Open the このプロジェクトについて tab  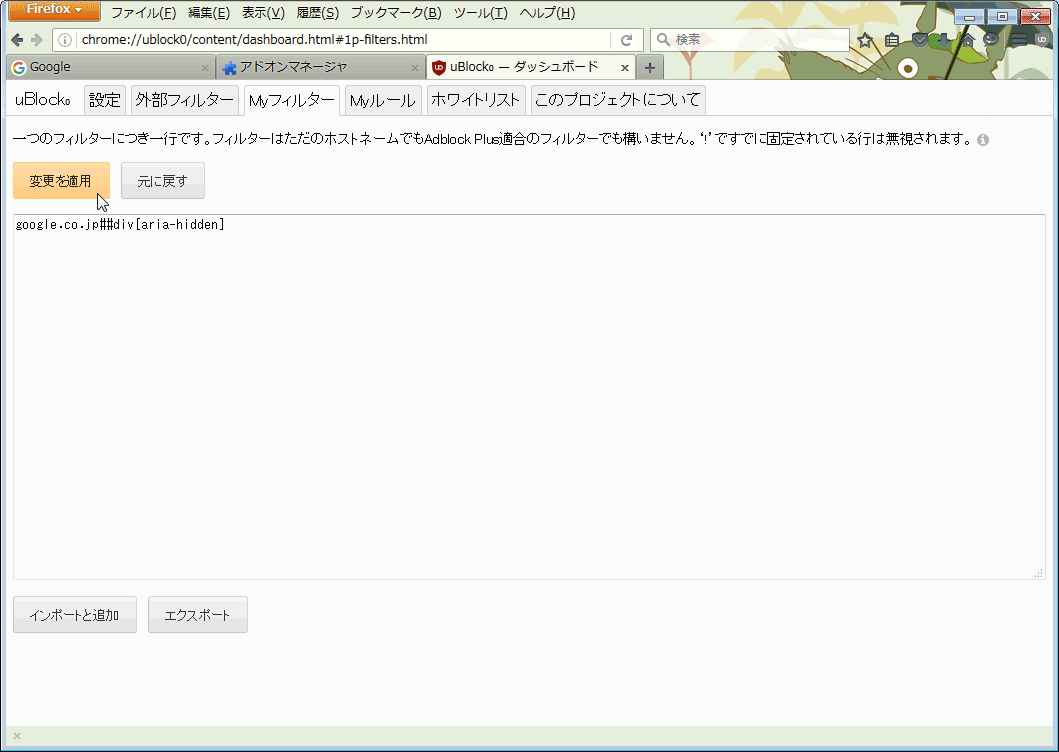pos(618,101)
